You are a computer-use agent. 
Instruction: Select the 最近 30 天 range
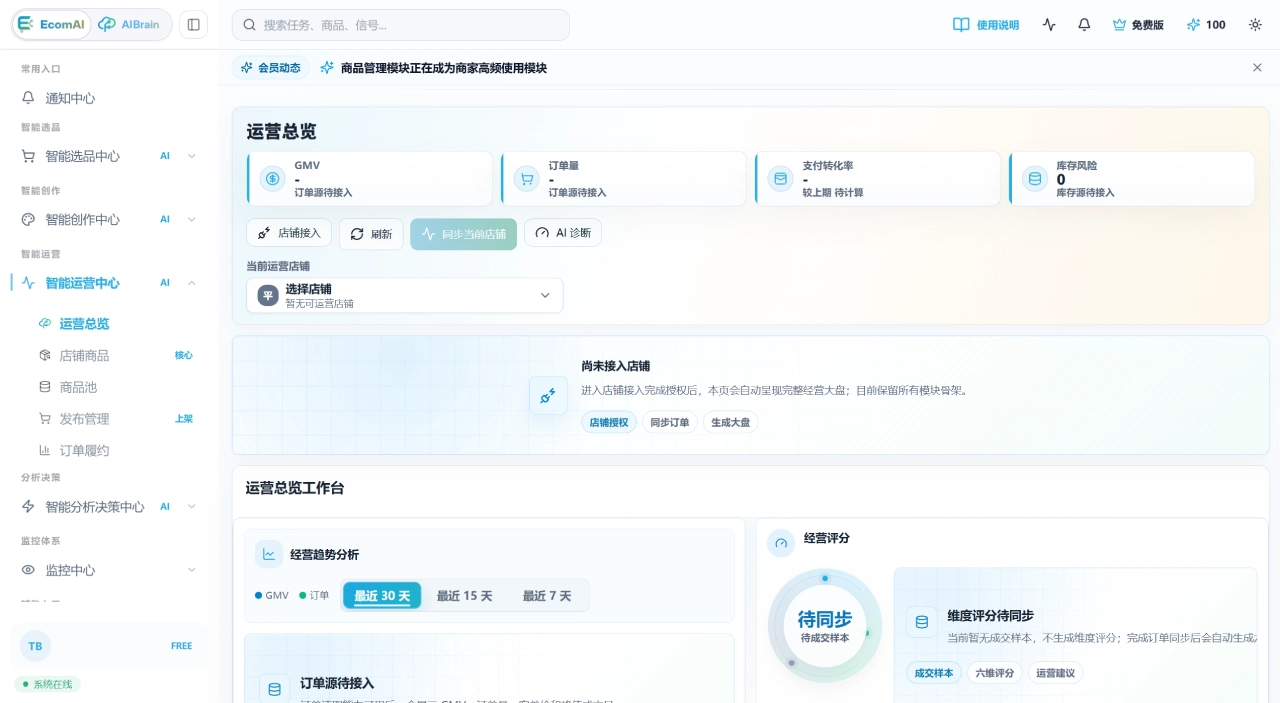(x=382, y=596)
